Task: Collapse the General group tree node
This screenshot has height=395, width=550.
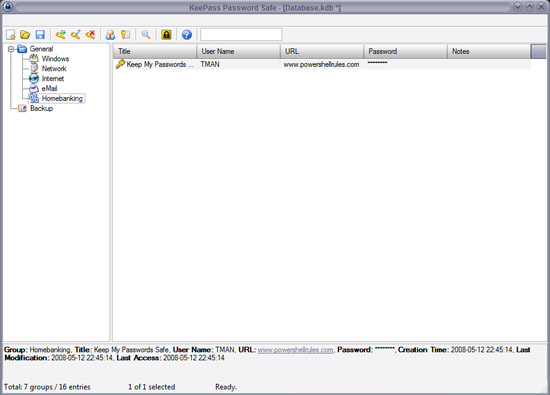Action: tap(11, 49)
